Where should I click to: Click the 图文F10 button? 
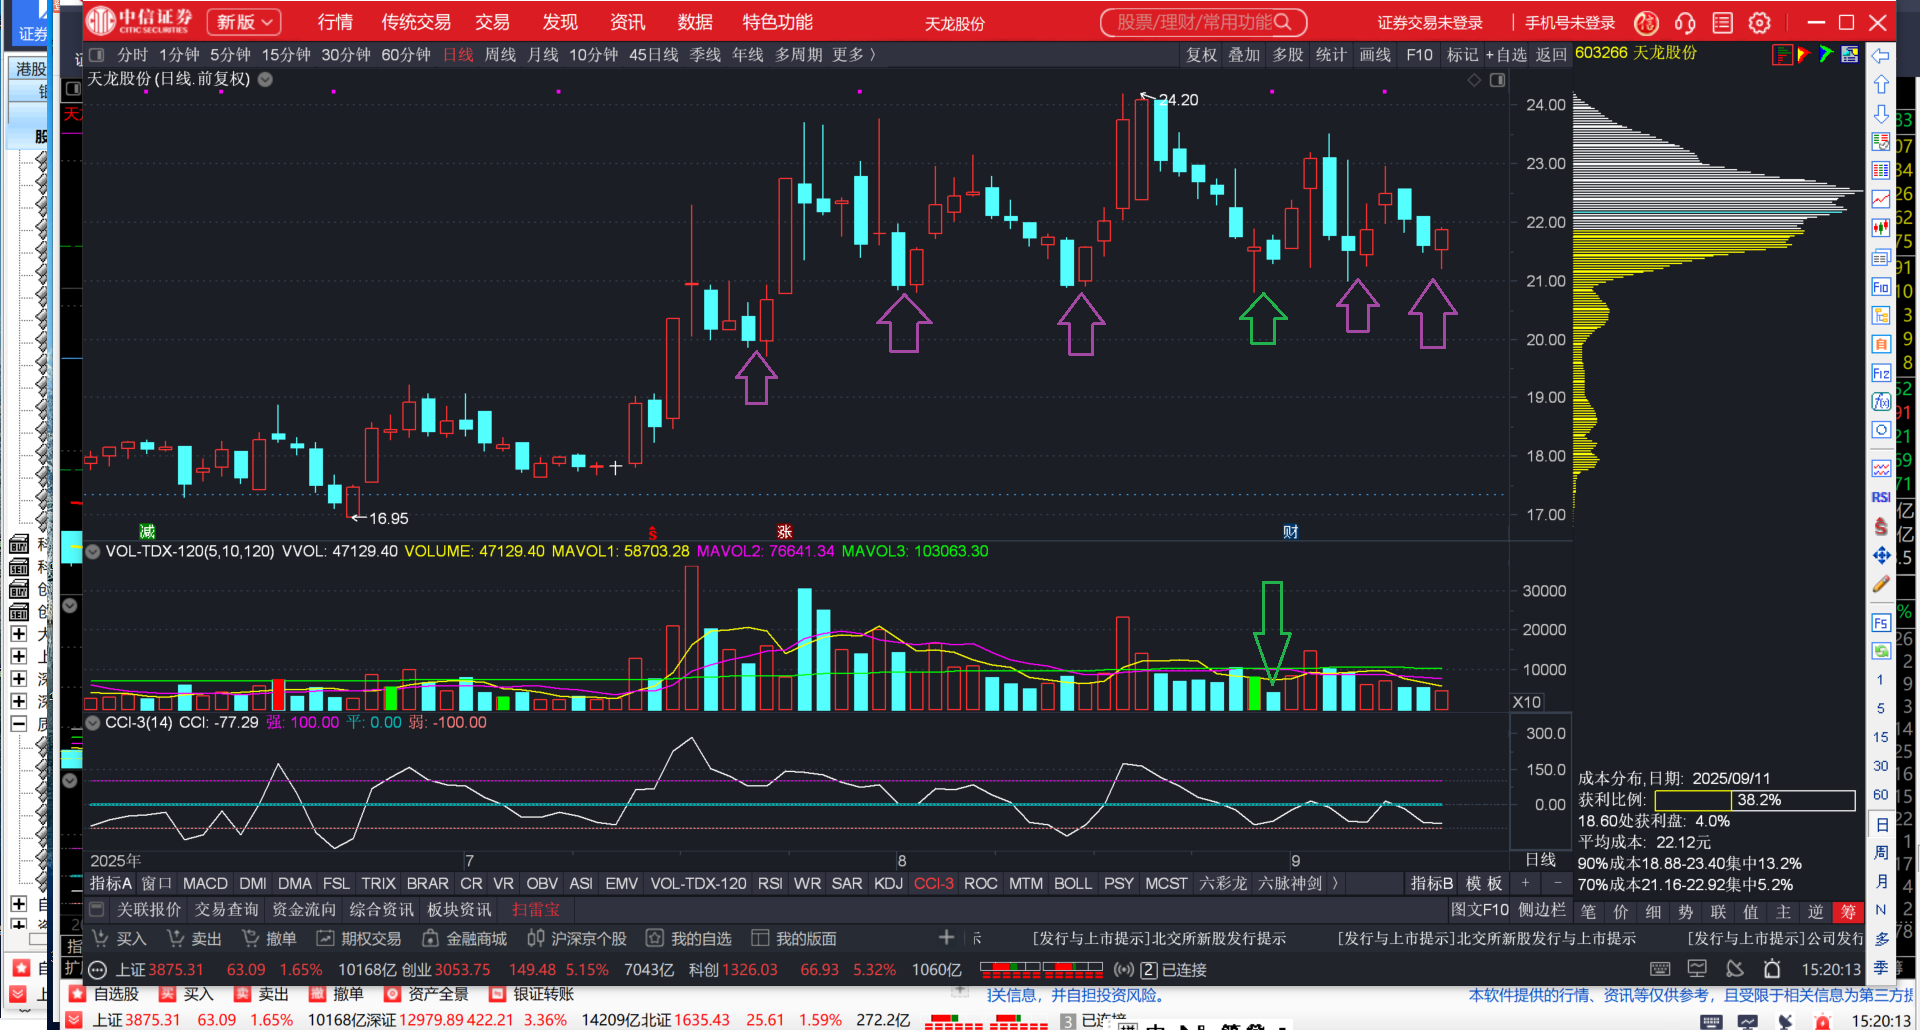pos(1480,910)
